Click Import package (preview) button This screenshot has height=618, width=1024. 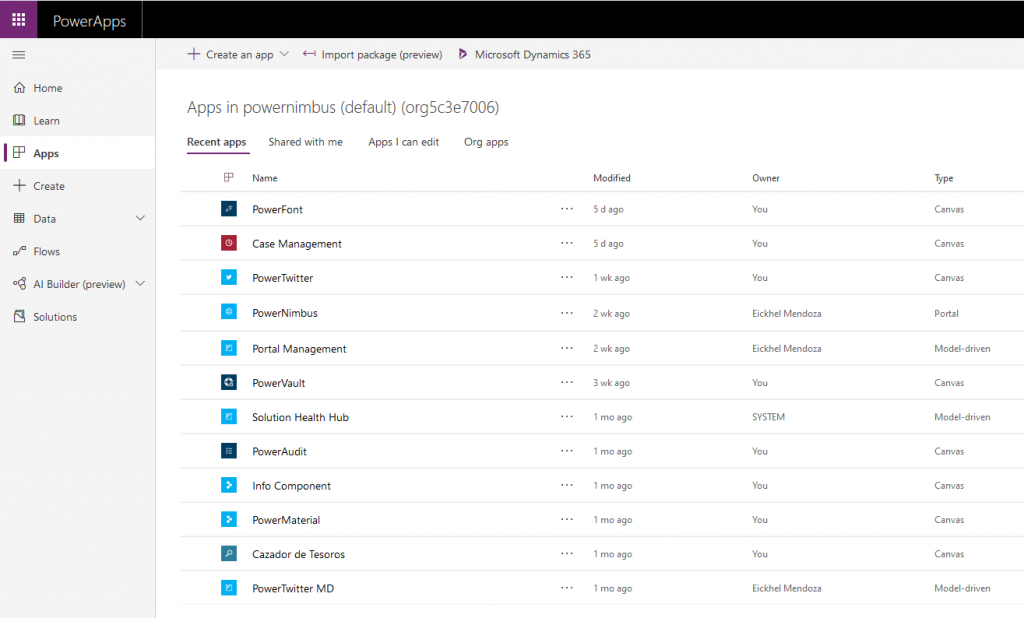click(x=372, y=55)
